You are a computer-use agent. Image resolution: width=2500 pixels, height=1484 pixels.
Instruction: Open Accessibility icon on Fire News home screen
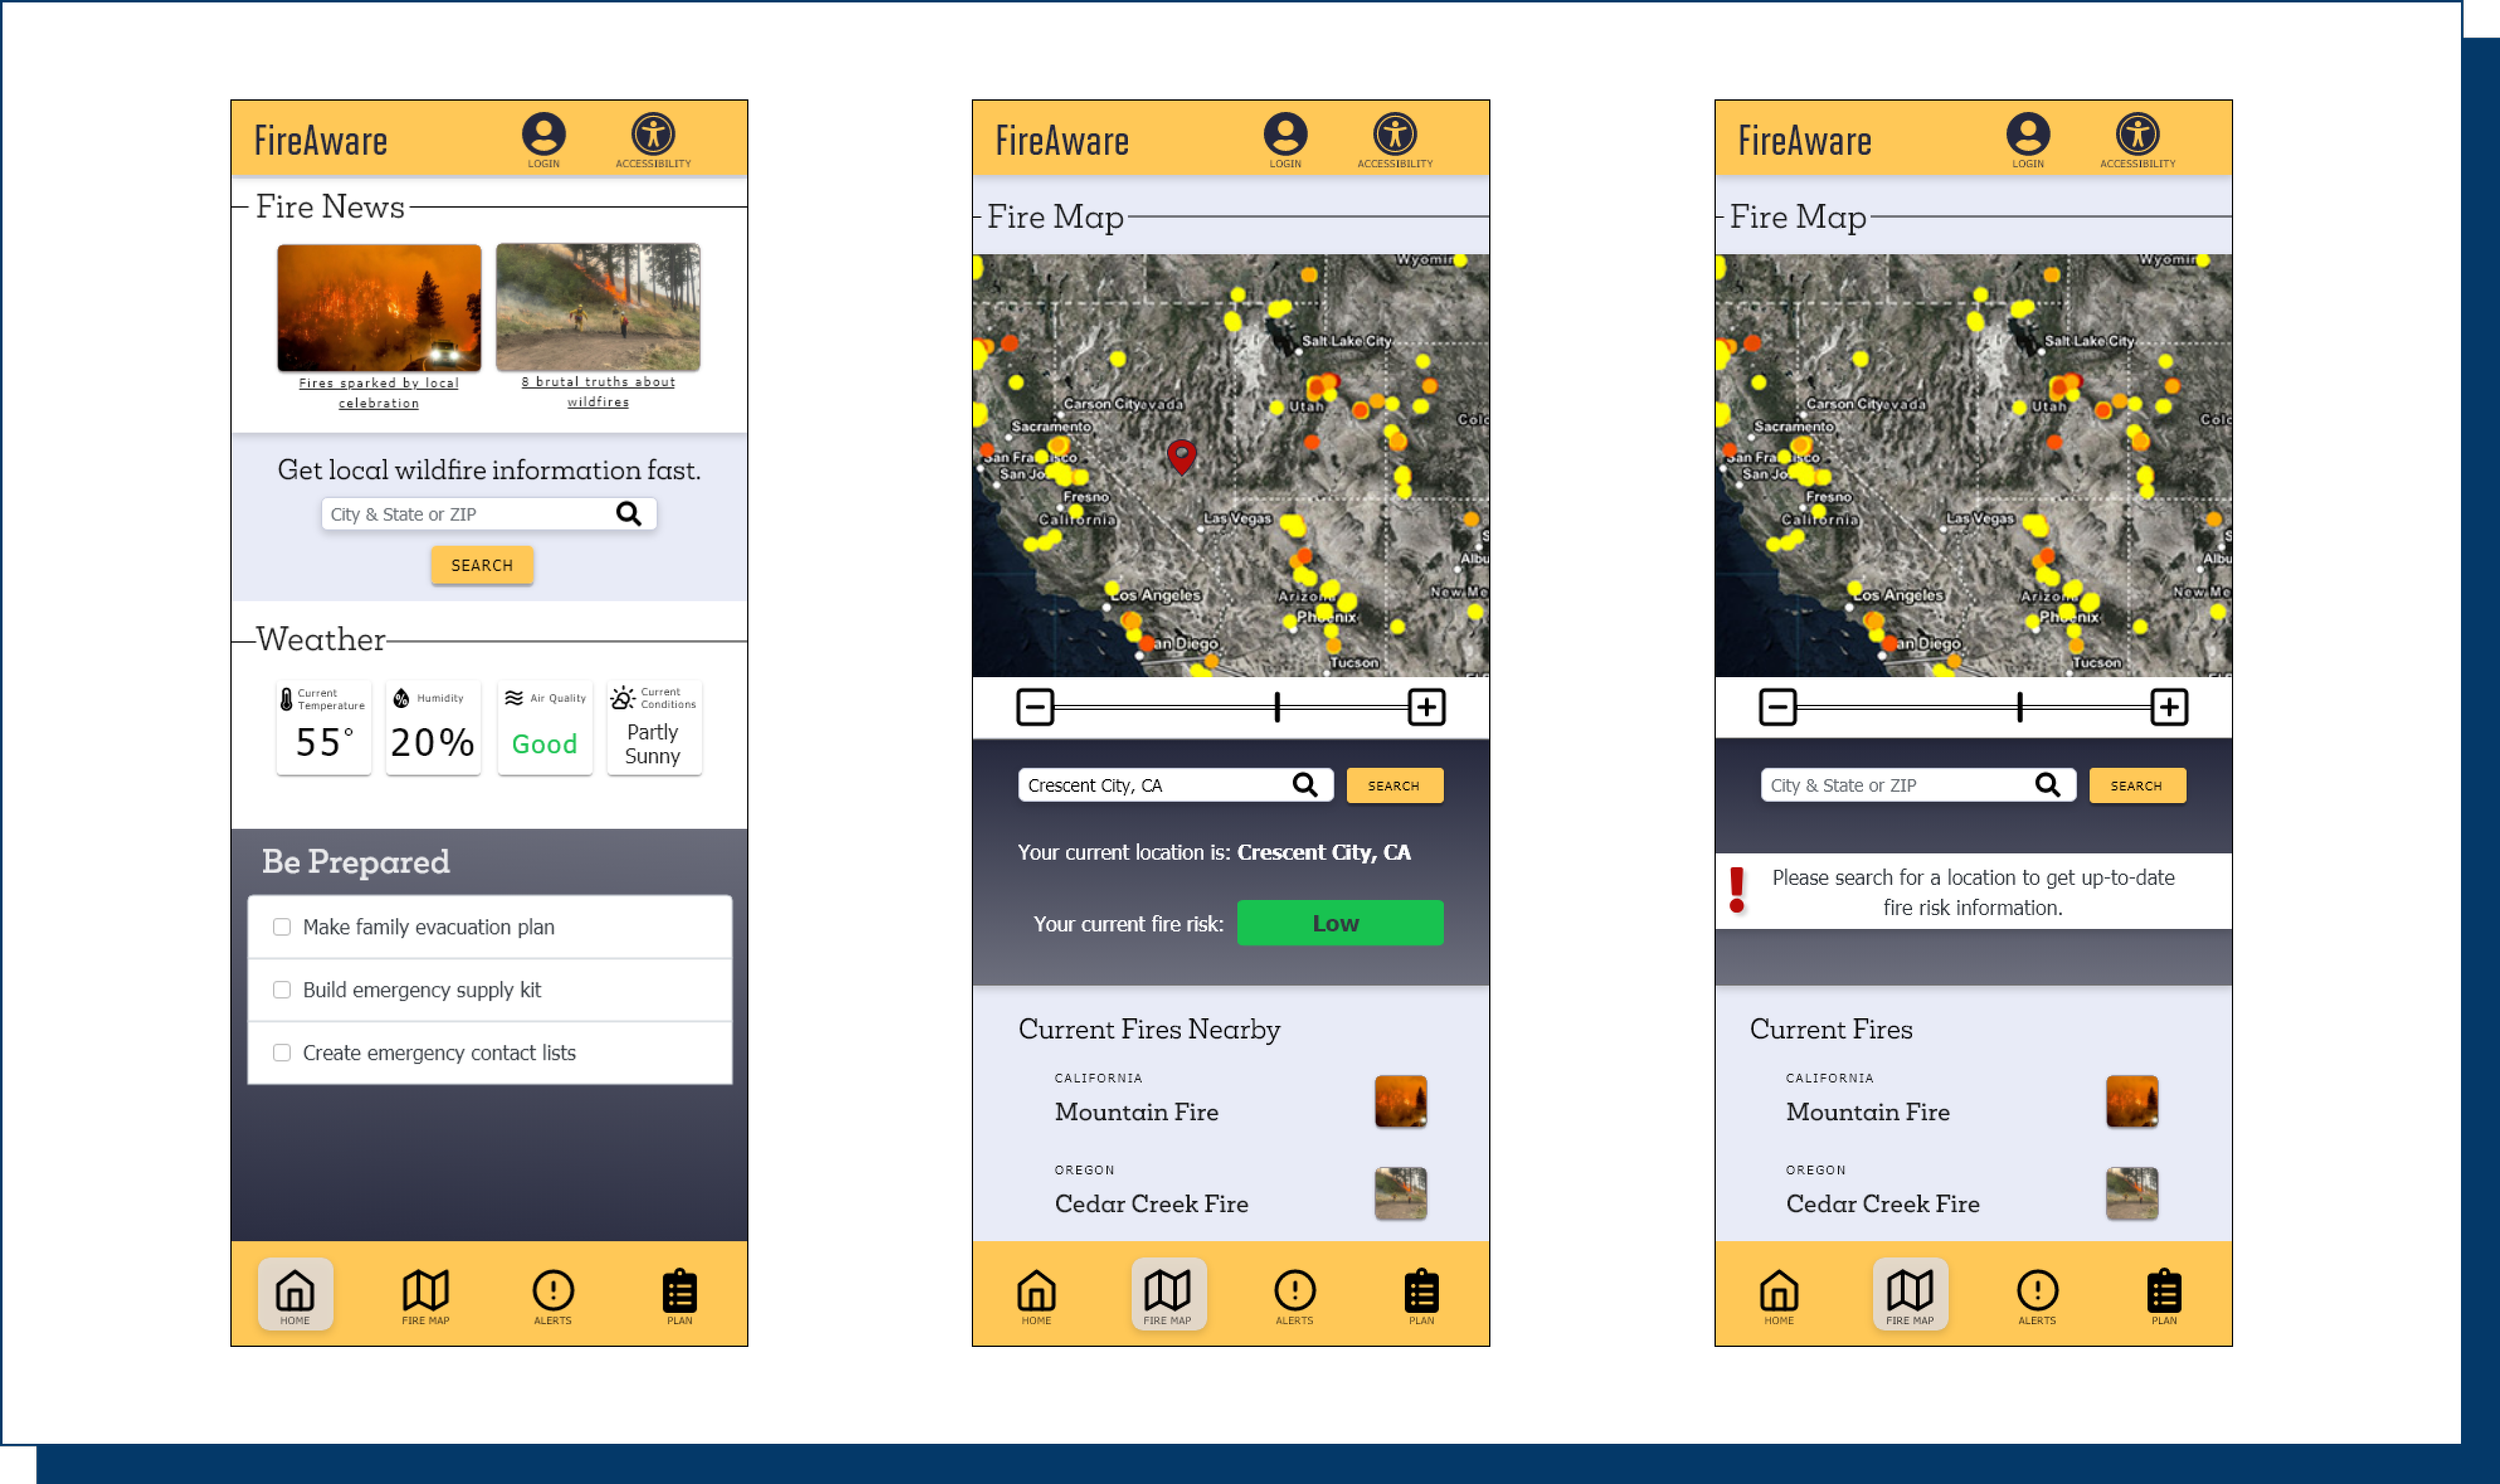[x=653, y=135]
